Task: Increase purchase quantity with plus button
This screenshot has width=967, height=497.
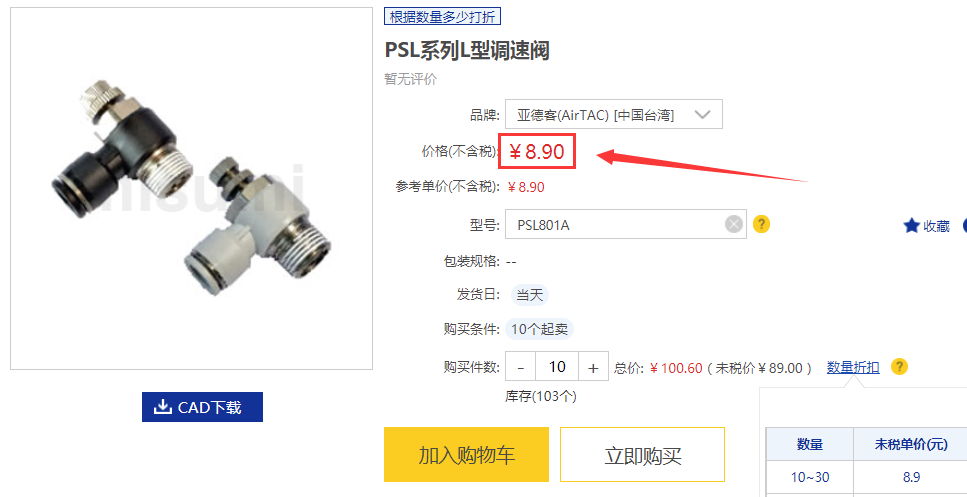Action: 593,368
